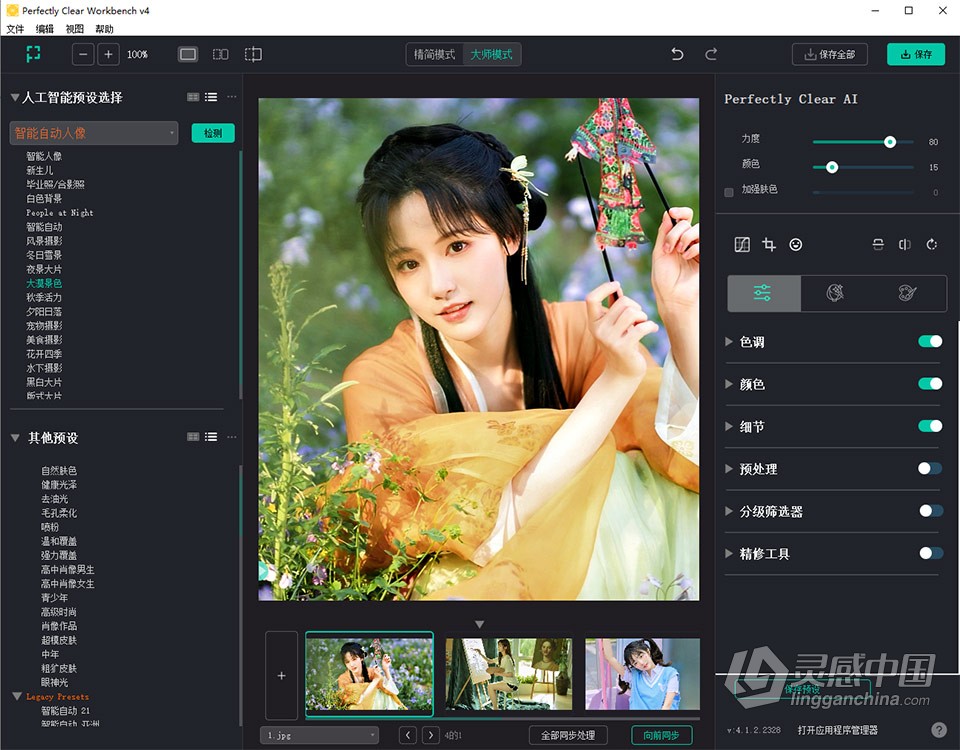Click the 检测 button

click(x=213, y=132)
